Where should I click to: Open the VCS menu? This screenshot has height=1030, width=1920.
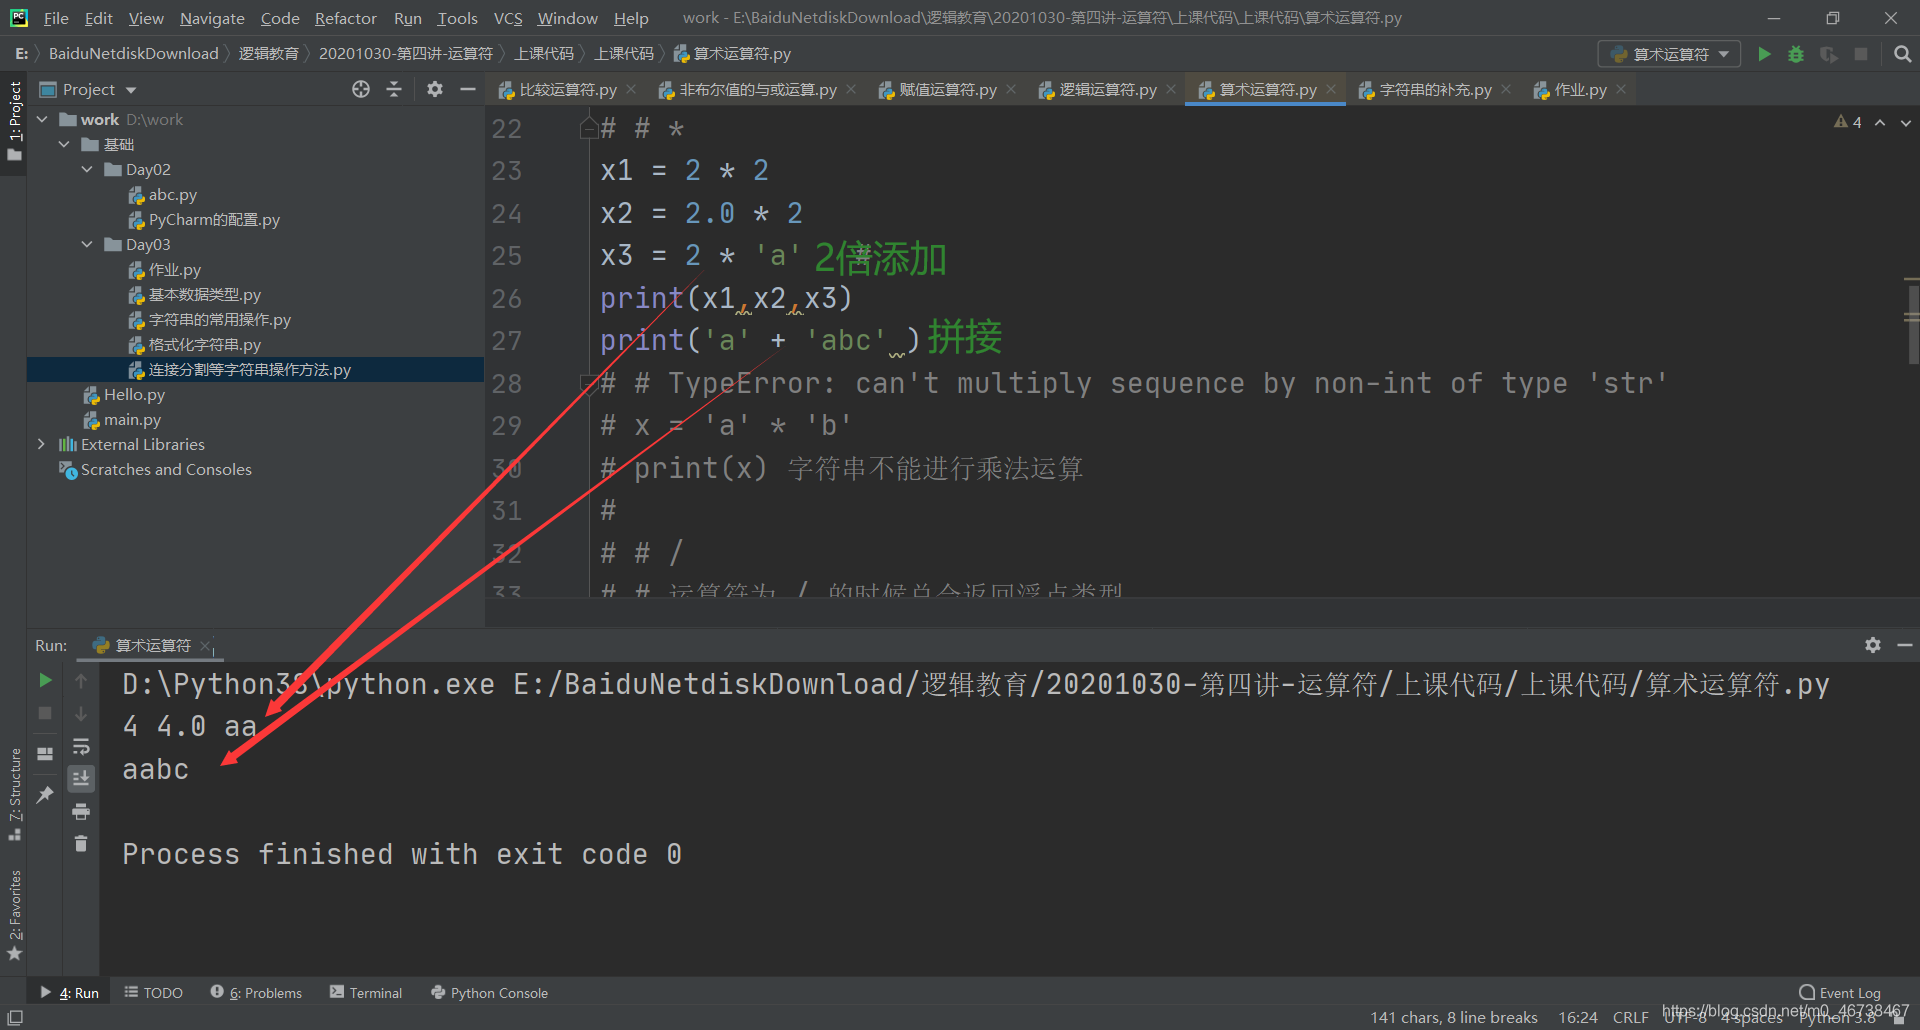(508, 18)
